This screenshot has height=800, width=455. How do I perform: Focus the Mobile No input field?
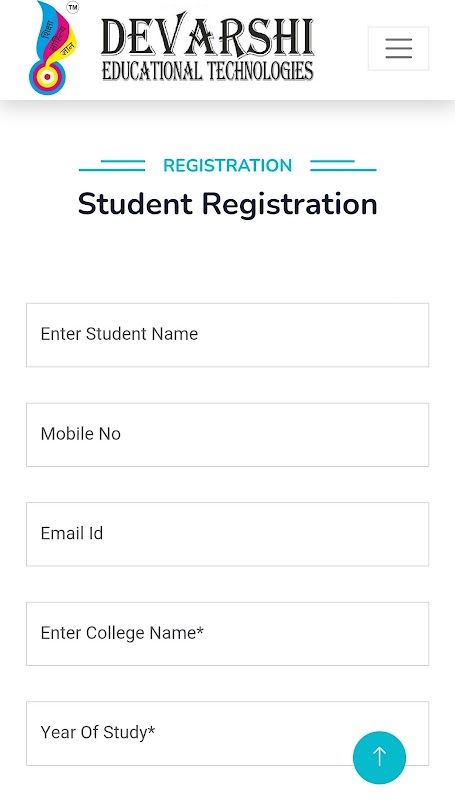pos(228,435)
